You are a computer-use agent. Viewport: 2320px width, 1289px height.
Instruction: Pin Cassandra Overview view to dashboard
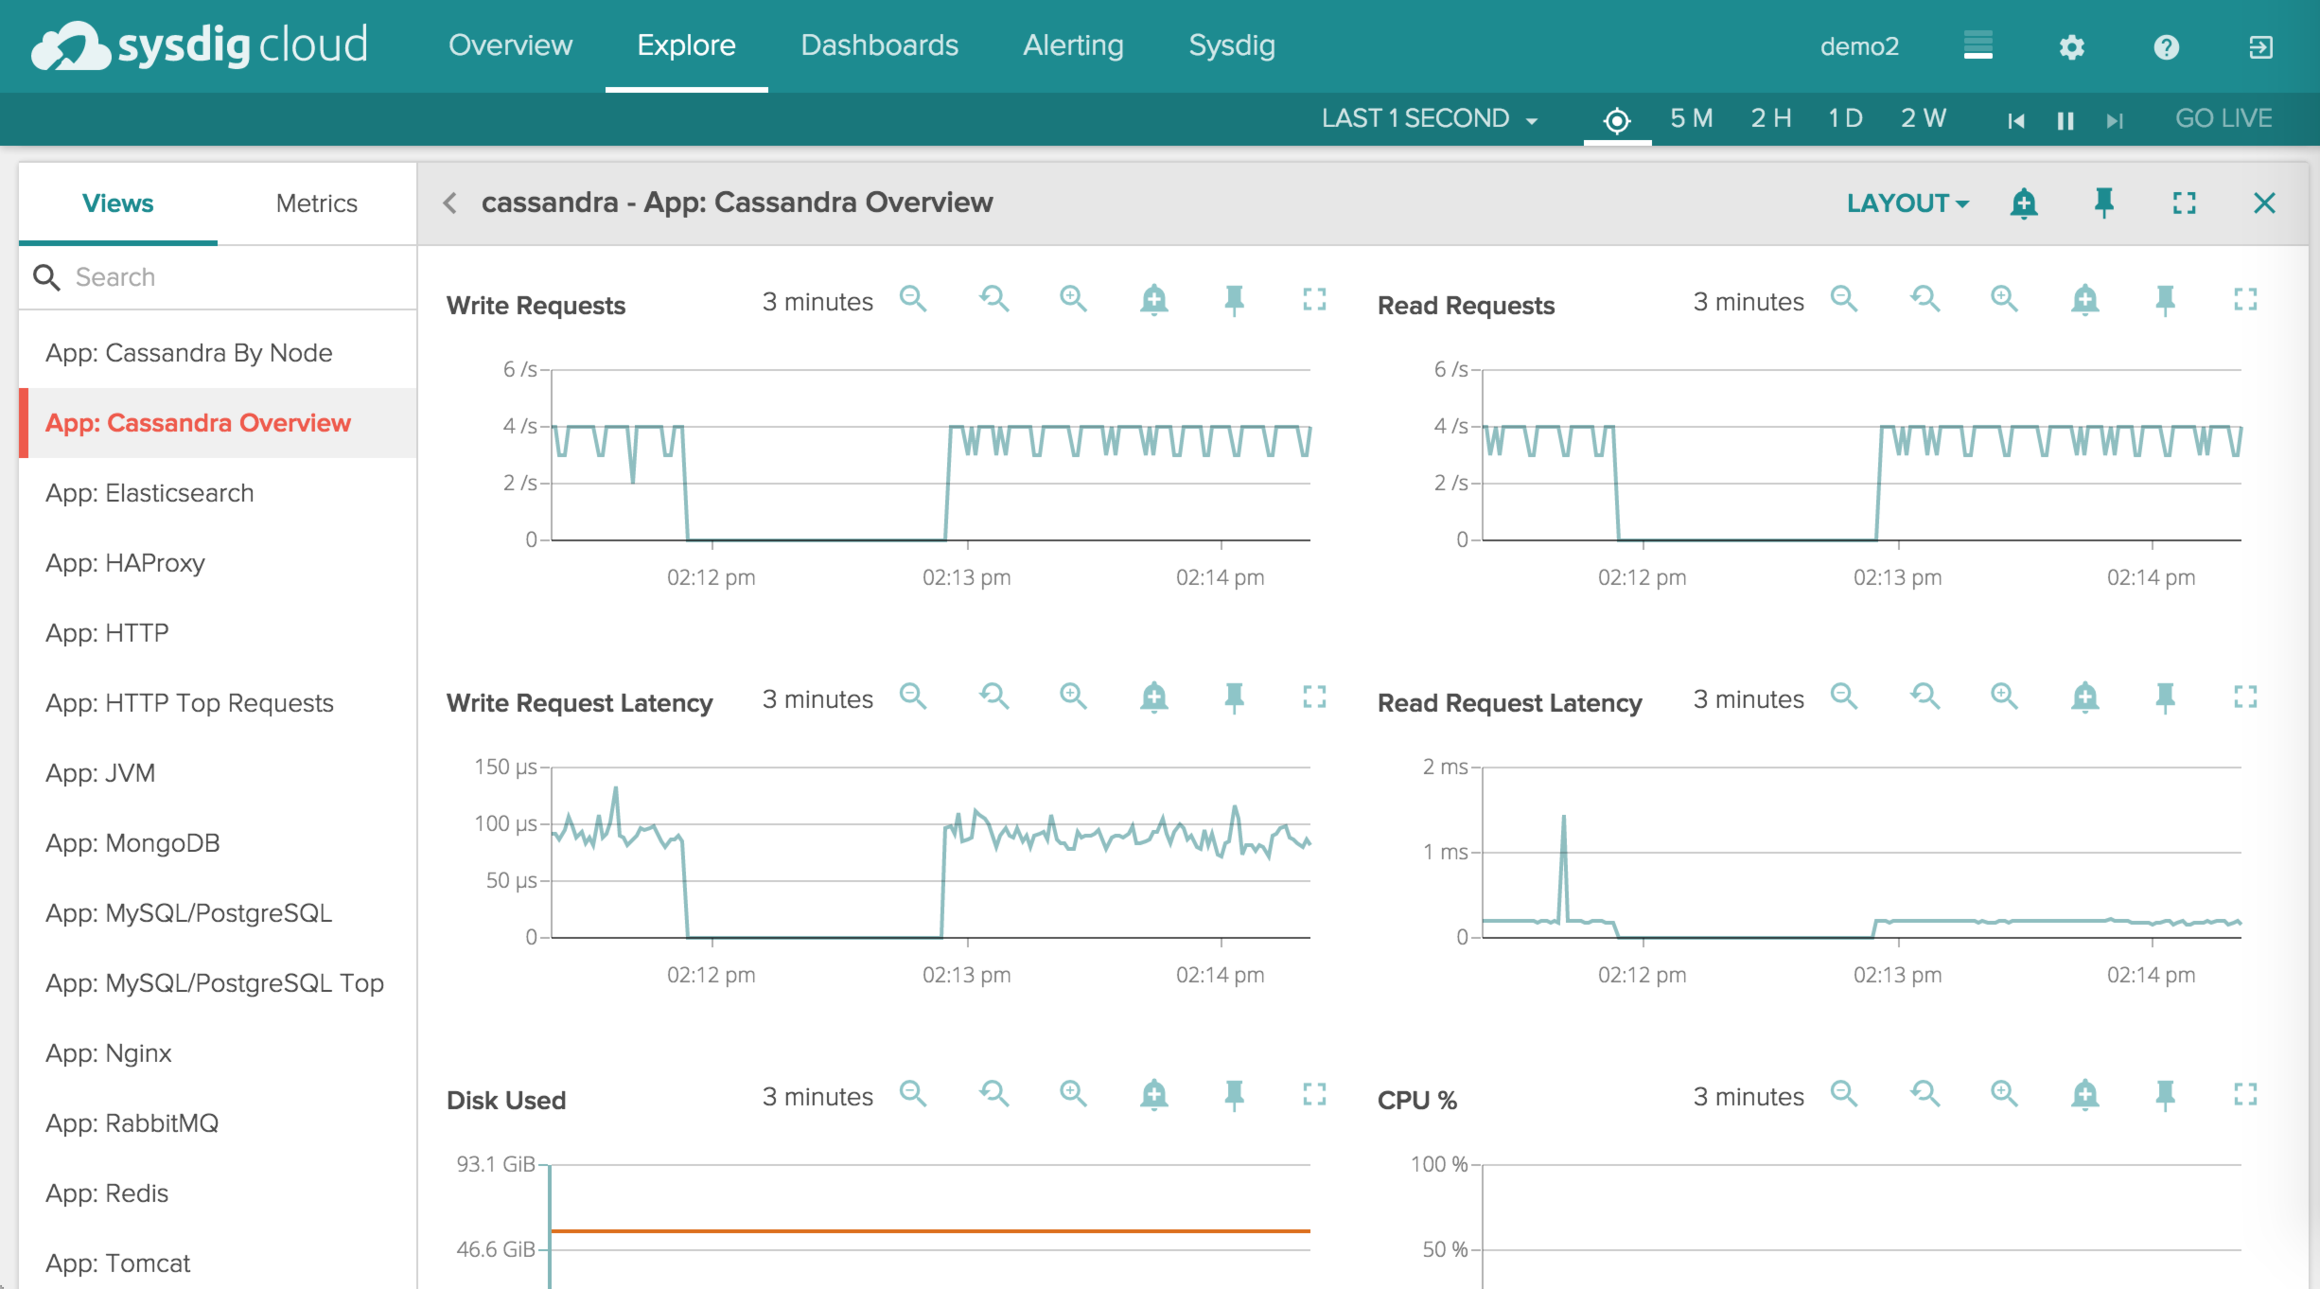(2104, 203)
